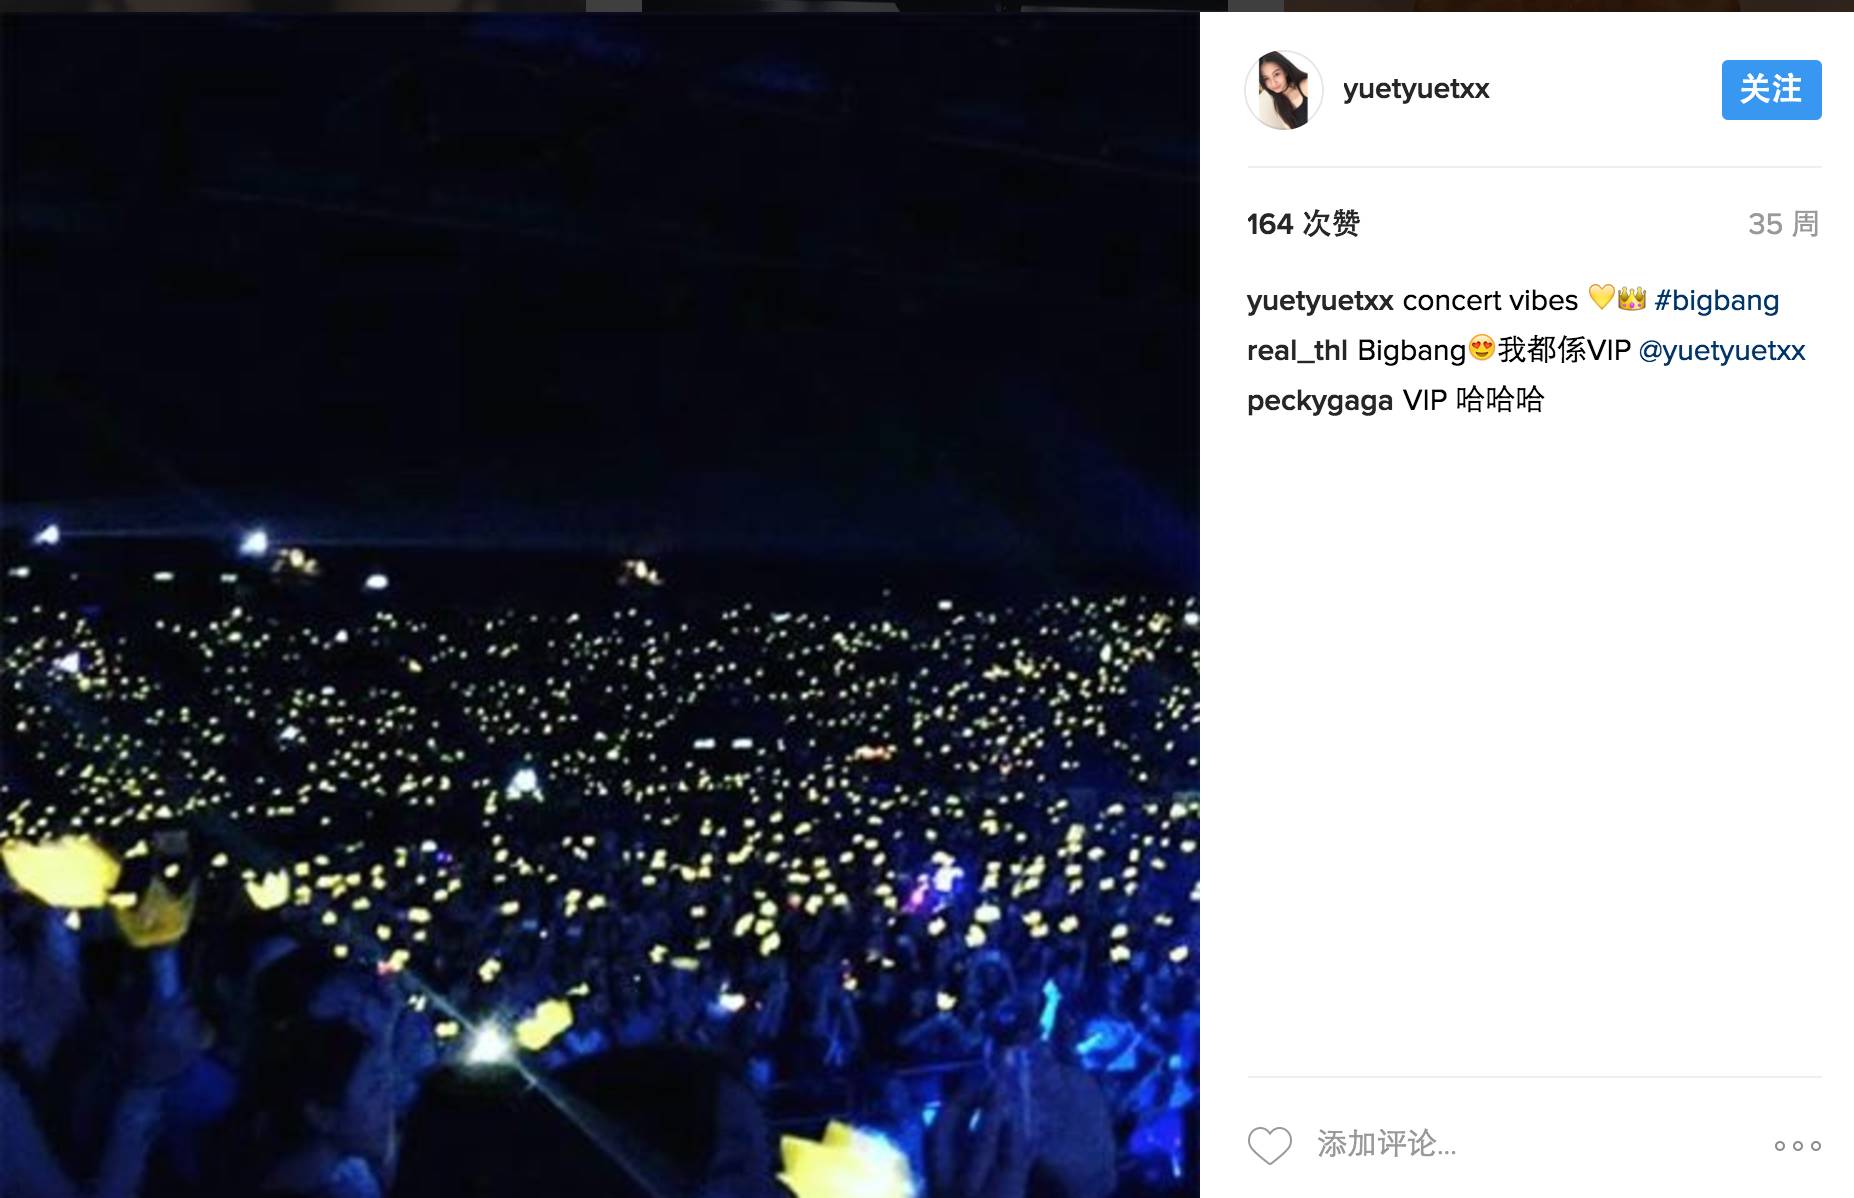Open the three-dot more options menu

1797,1146
